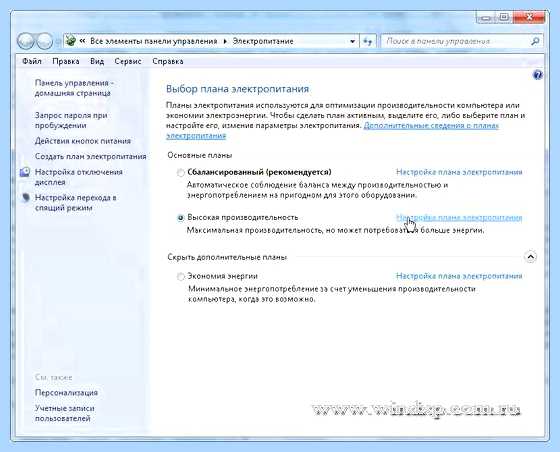Open the Справка menu
This screenshot has width=560, height=452.
tap(168, 61)
